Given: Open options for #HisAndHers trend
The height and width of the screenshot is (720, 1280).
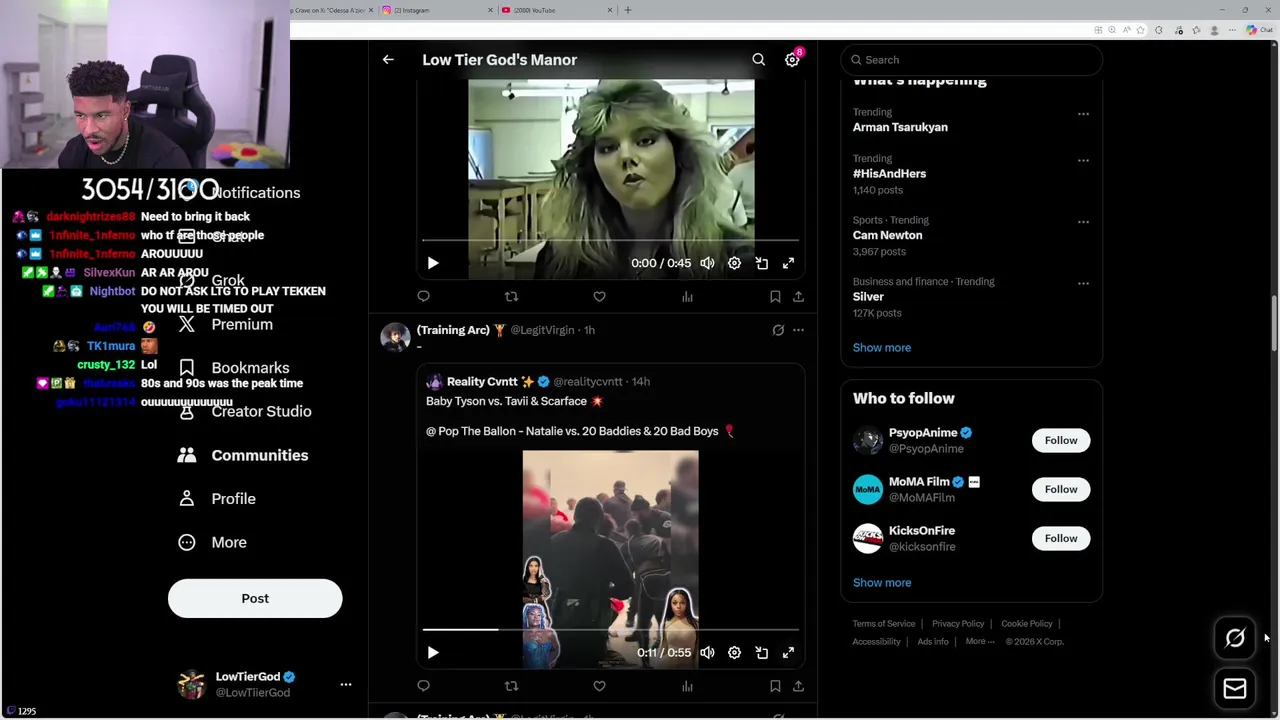Looking at the screenshot, I should (x=1083, y=160).
